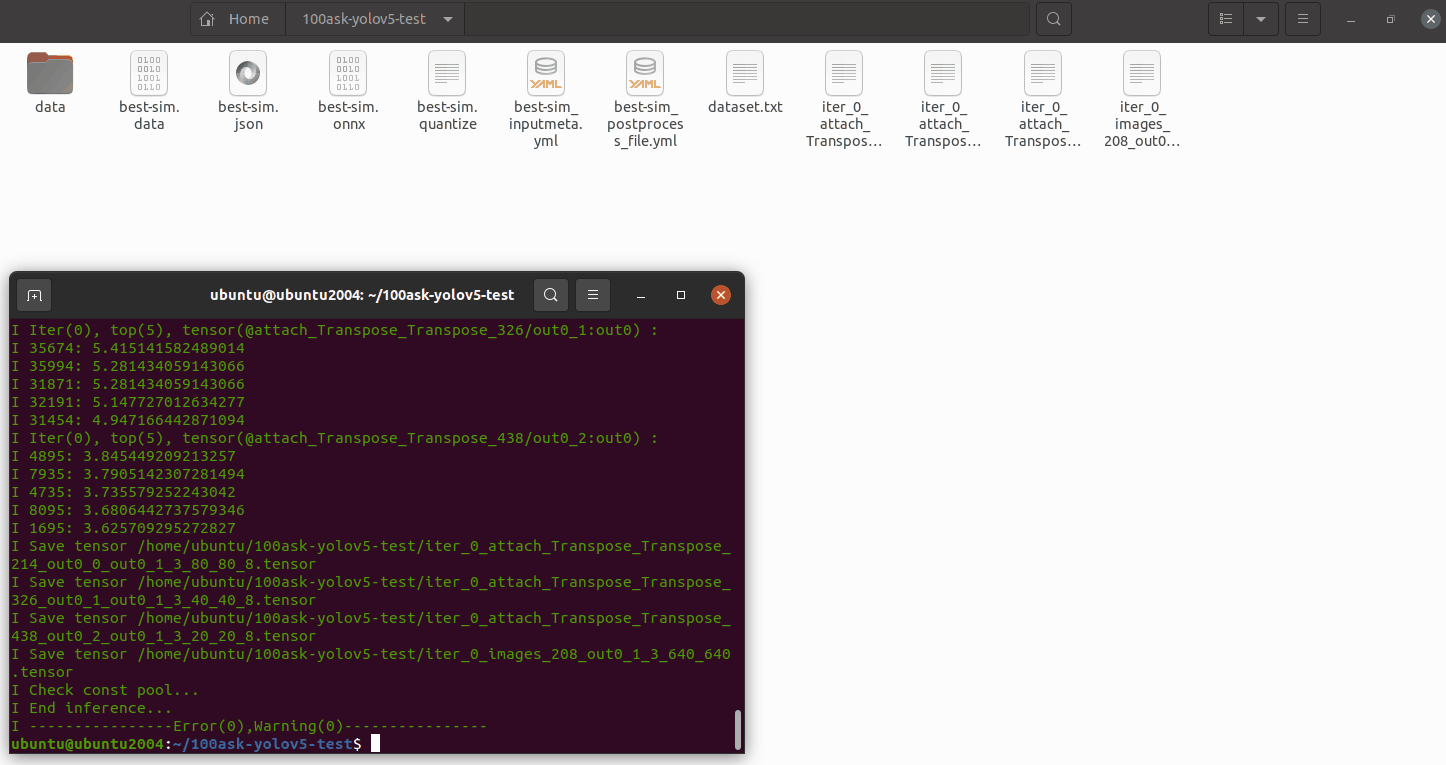Click the Home button in the path bar
This screenshot has width=1446, height=765.
[x=237, y=18]
